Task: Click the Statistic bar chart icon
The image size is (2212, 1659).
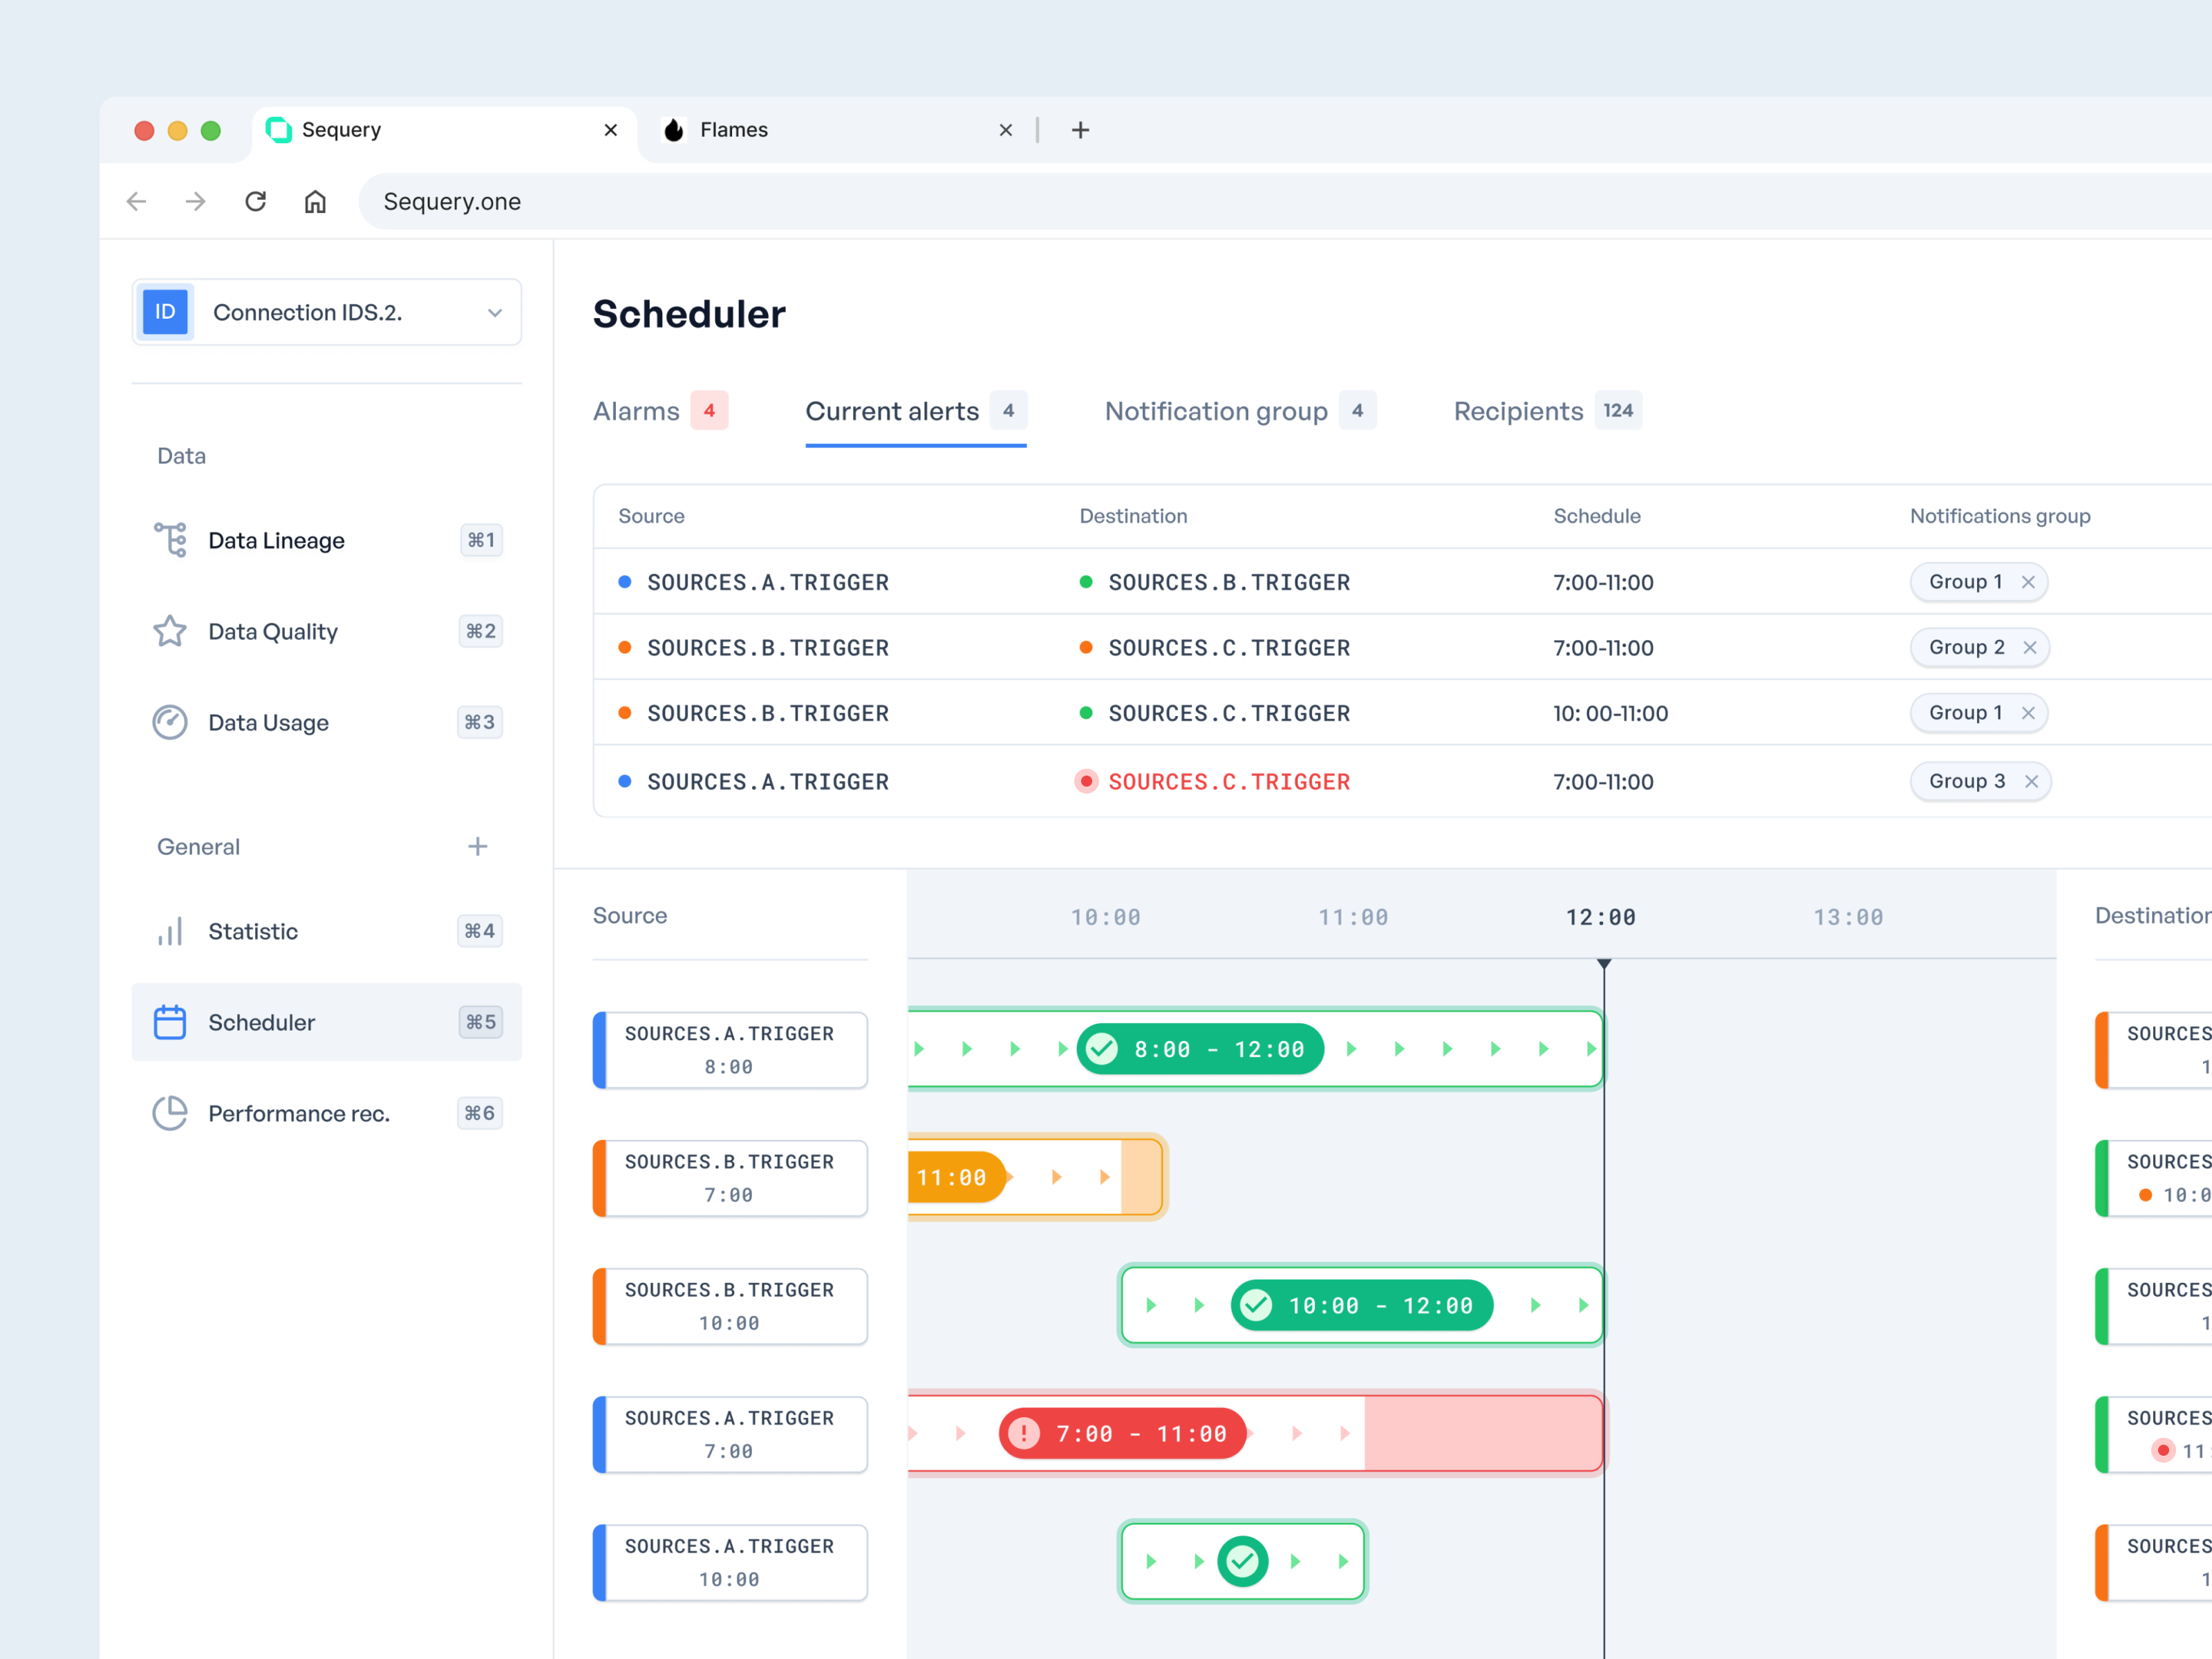Action: (170, 931)
